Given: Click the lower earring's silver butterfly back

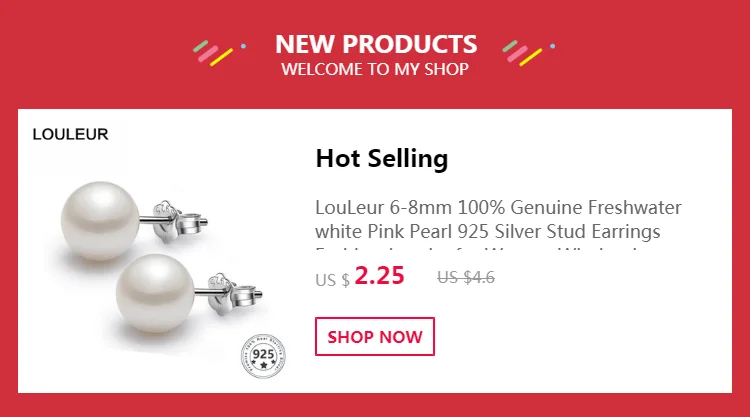Looking at the screenshot, I should [x=232, y=292].
